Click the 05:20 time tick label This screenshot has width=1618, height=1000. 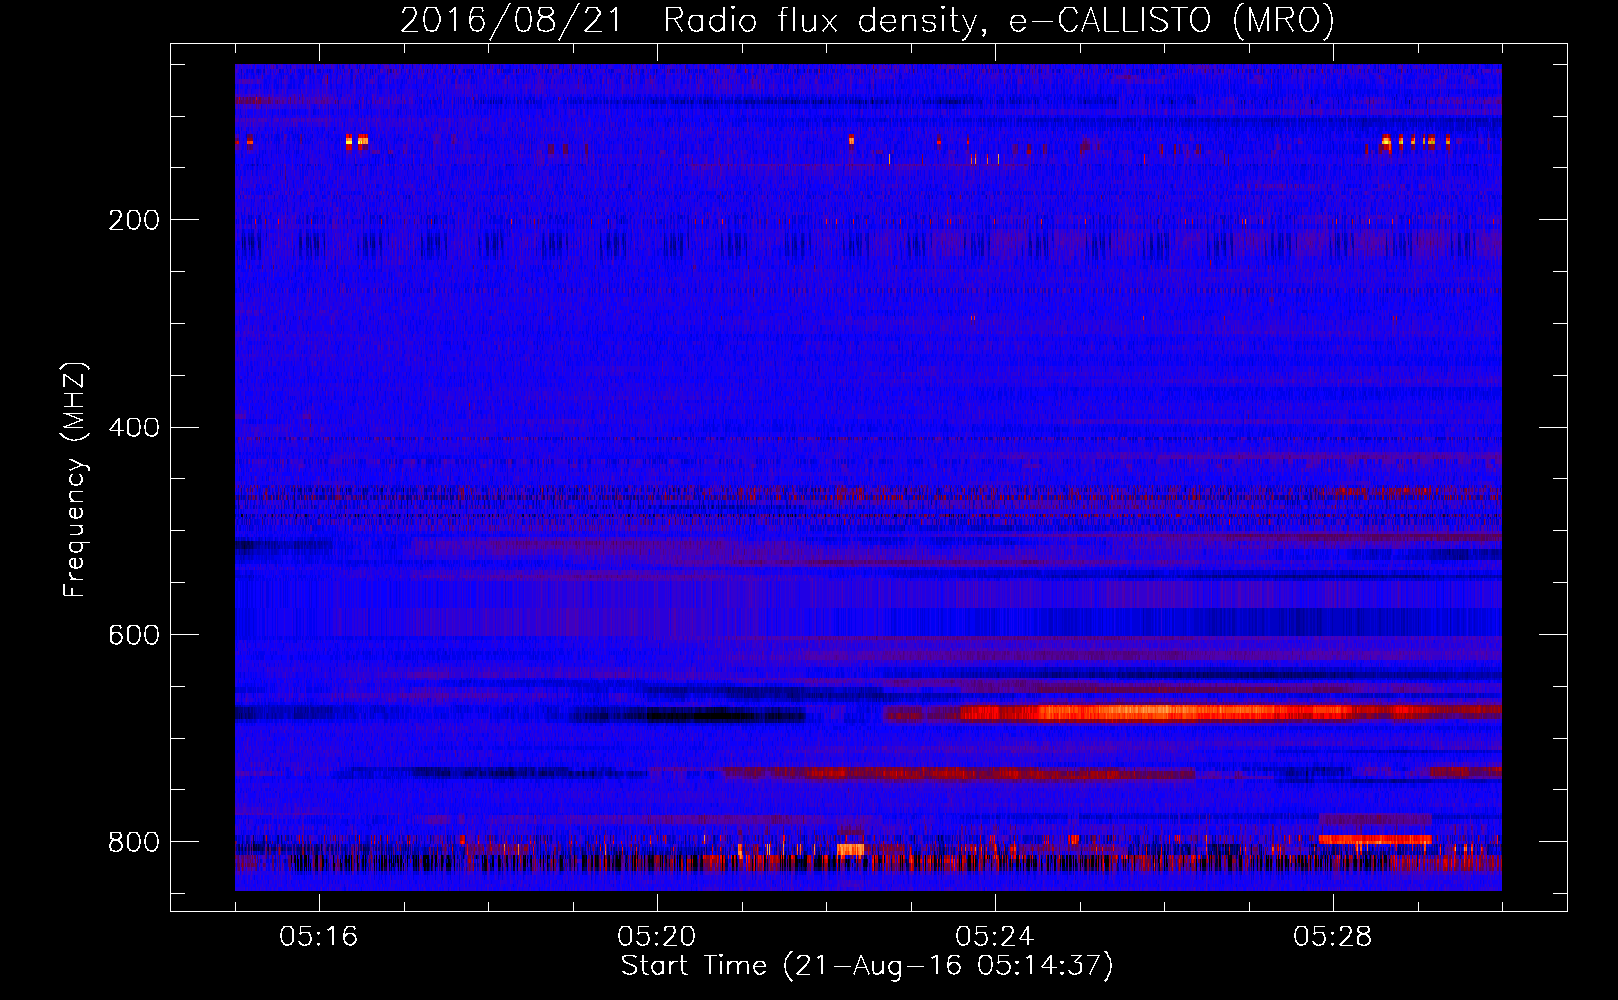(657, 937)
